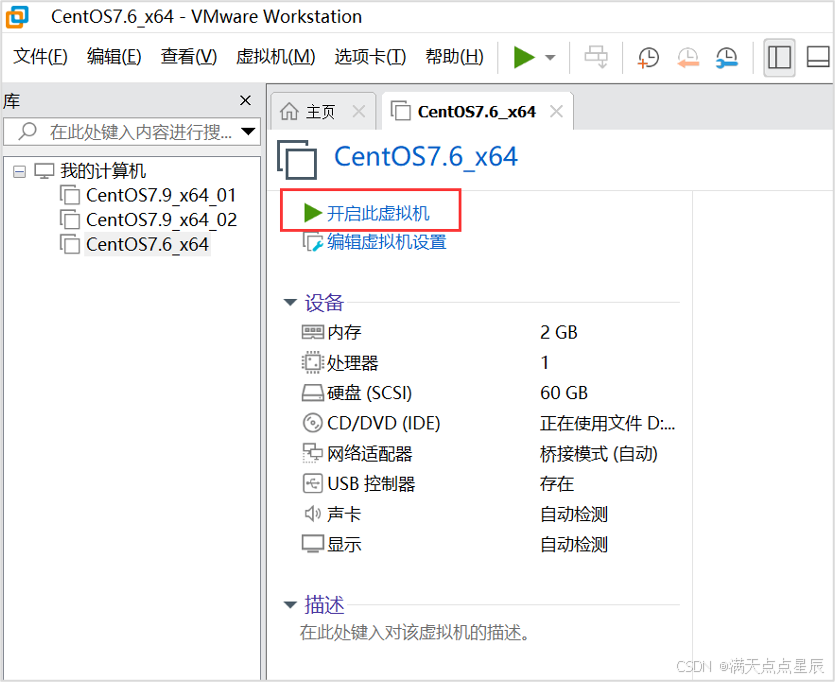Click the VM icon beside CentOS7.9_x64_01
This screenshot has height=682, width=836.
coord(70,195)
